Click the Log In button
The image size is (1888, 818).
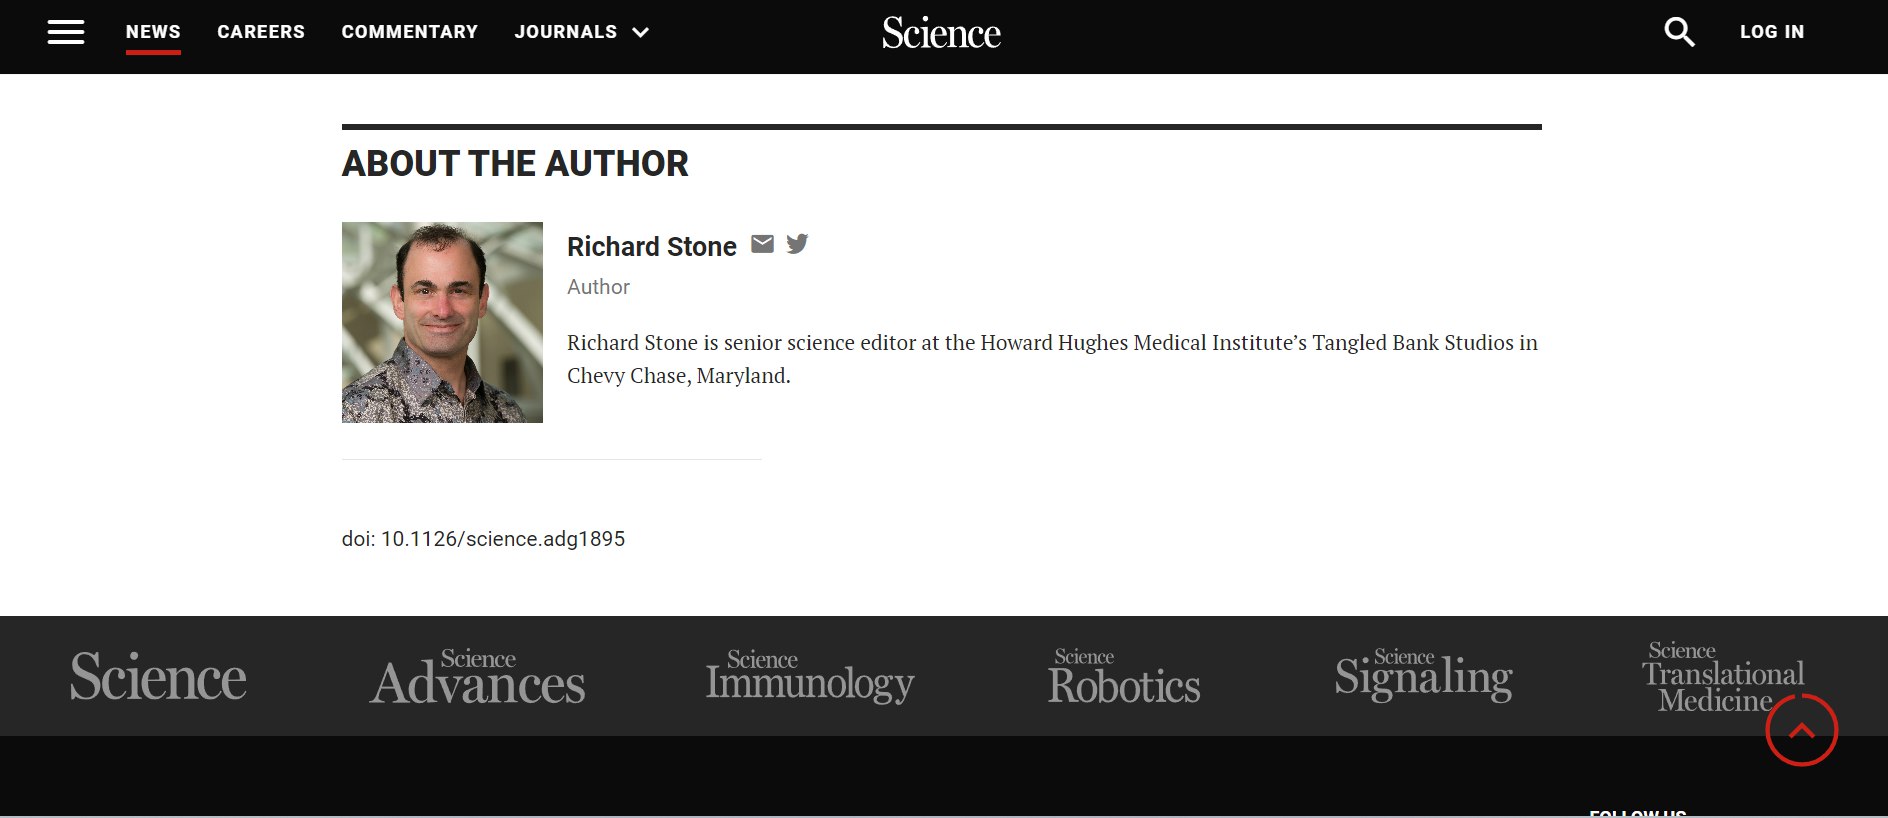1772,32
